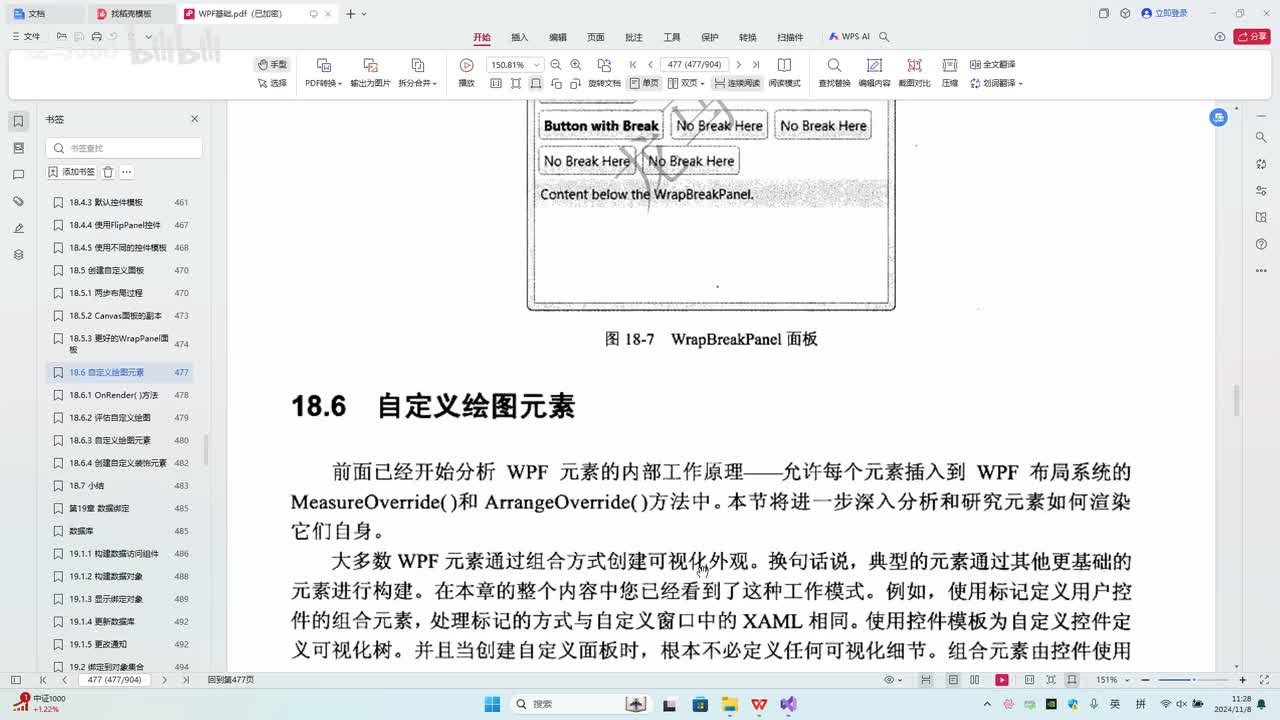Open 查找替换 find and replace
Viewport: 1280px width, 720px height.
(x=834, y=73)
